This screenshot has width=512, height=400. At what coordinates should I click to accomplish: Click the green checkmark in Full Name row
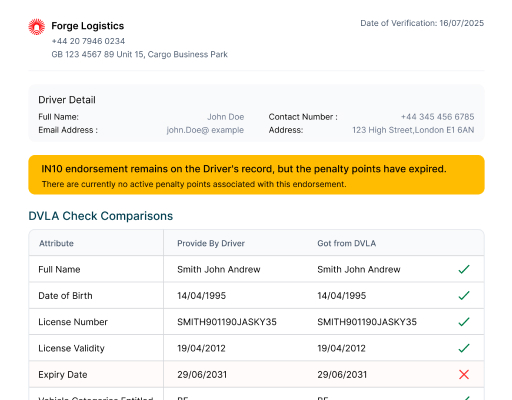(464, 269)
